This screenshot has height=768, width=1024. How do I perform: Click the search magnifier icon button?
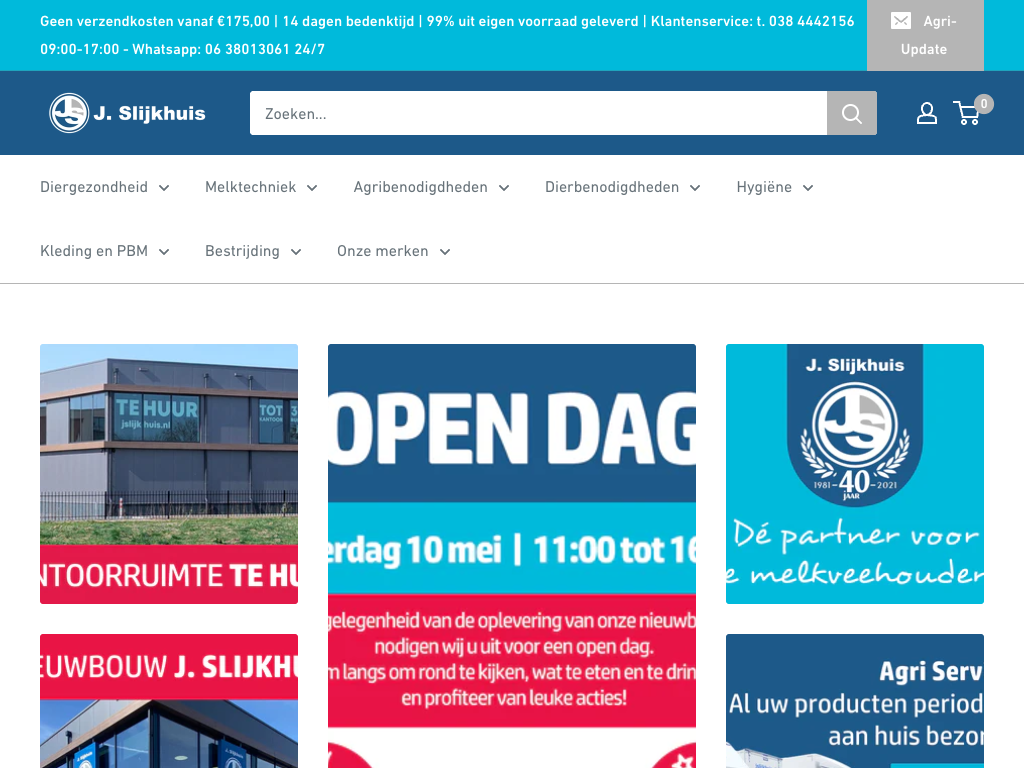point(851,113)
